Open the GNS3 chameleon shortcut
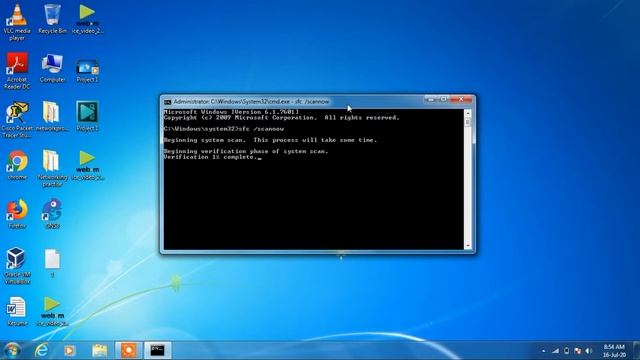The image size is (640, 360). pyautogui.click(x=52, y=213)
